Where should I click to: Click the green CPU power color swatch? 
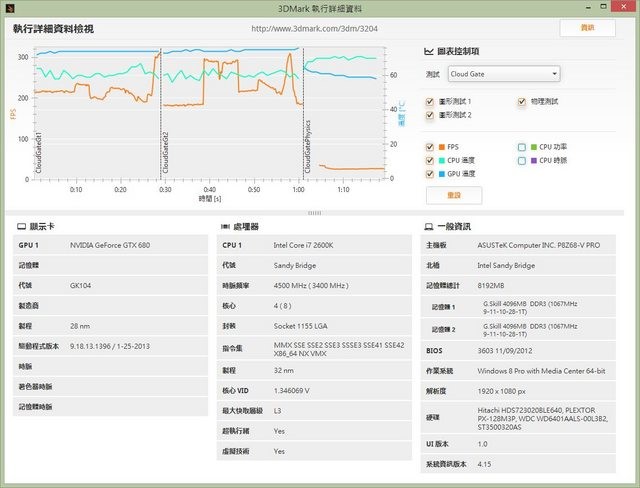pyautogui.click(x=533, y=147)
